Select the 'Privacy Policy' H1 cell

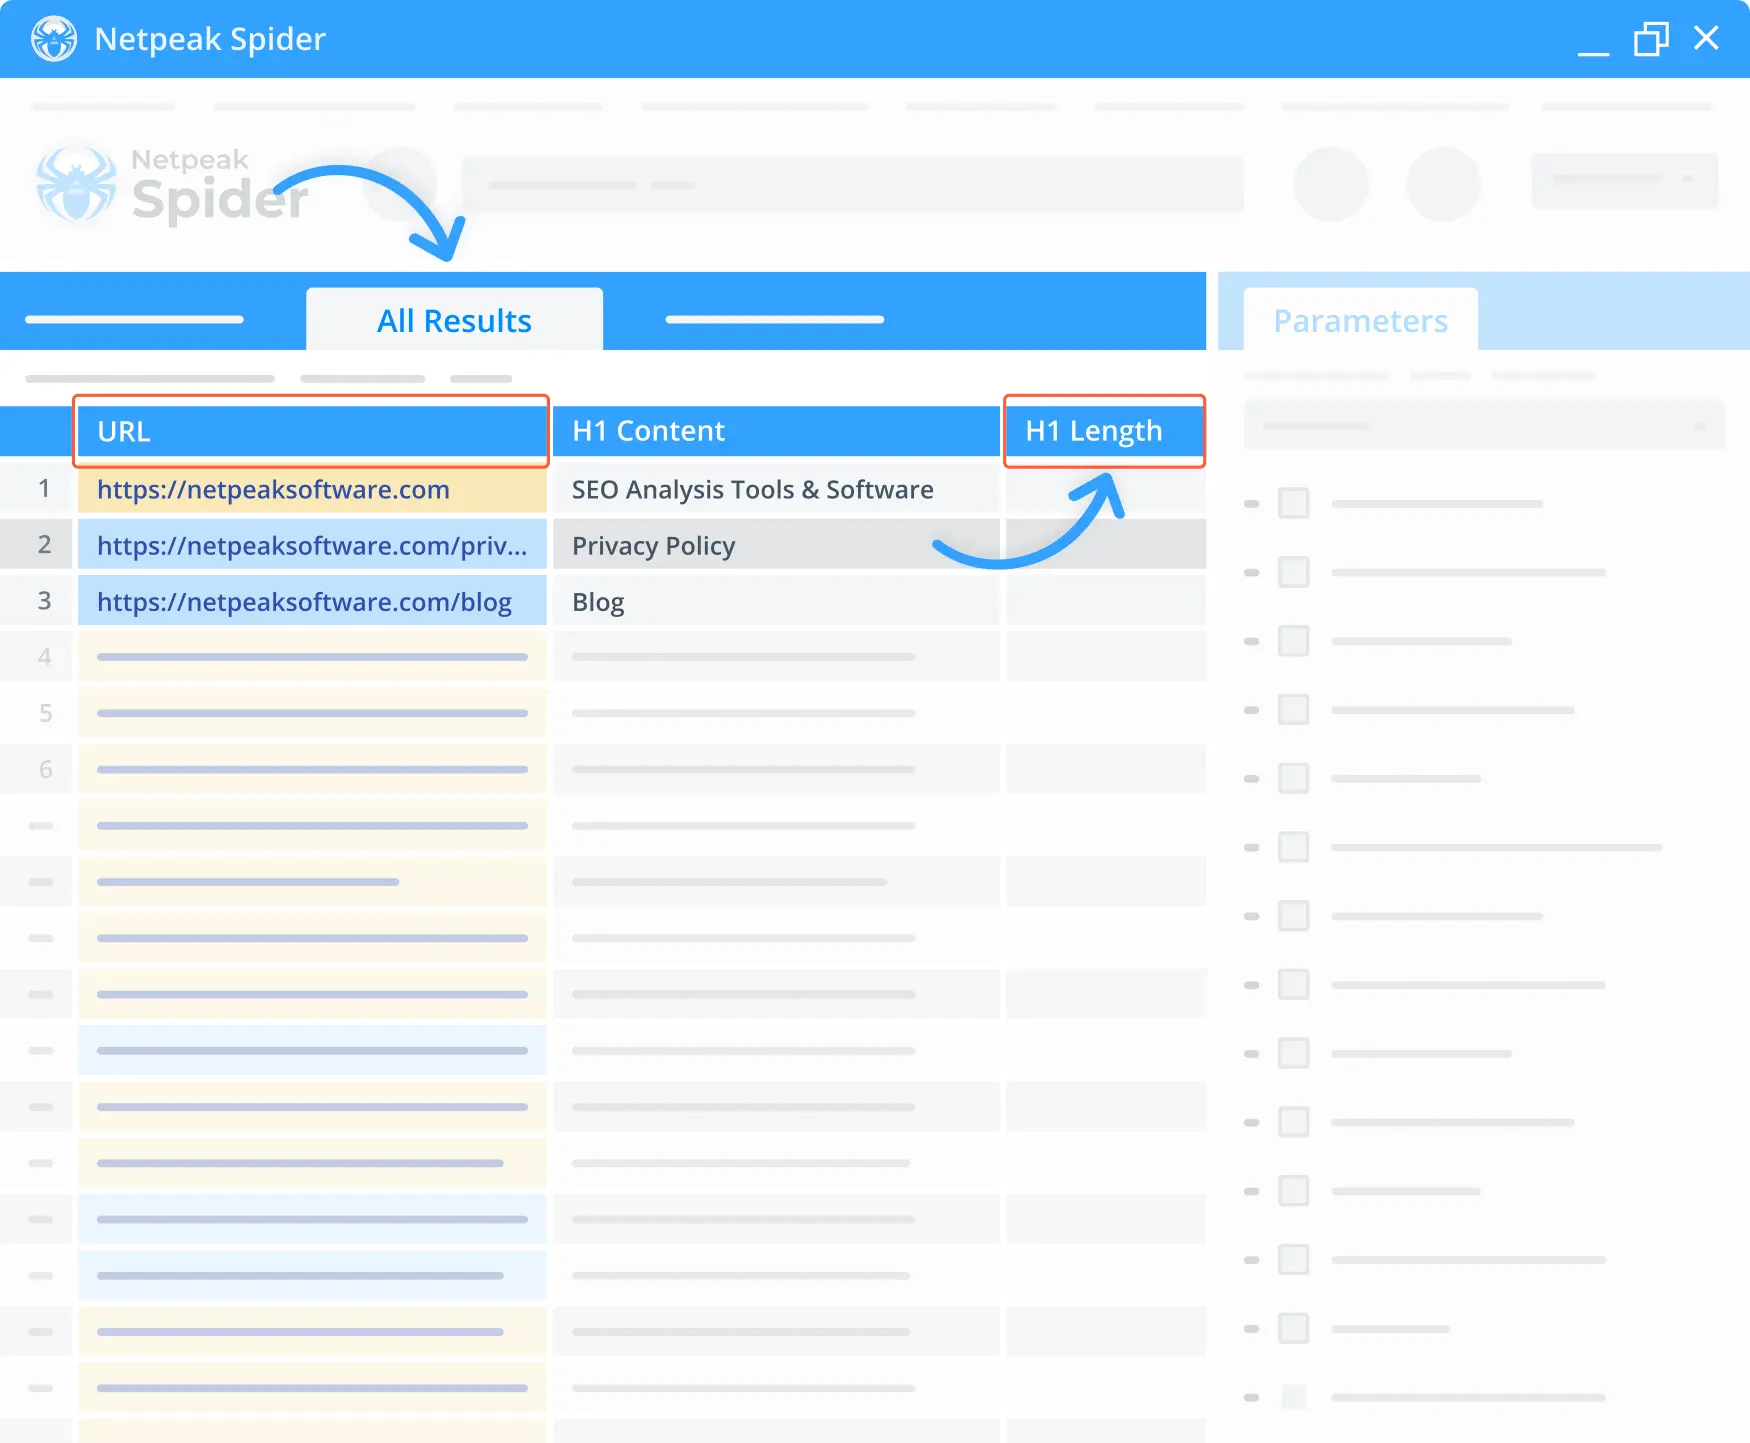776,545
